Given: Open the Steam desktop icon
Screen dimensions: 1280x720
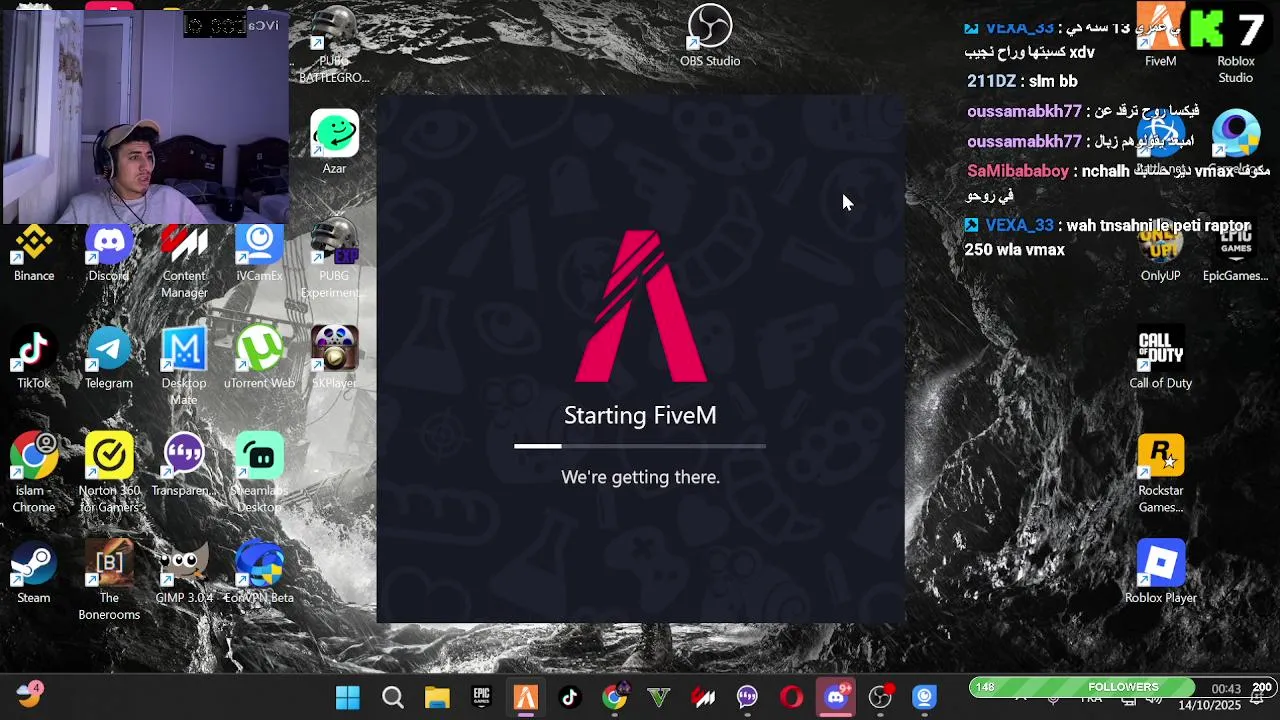Looking at the screenshot, I should [x=34, y=574].
